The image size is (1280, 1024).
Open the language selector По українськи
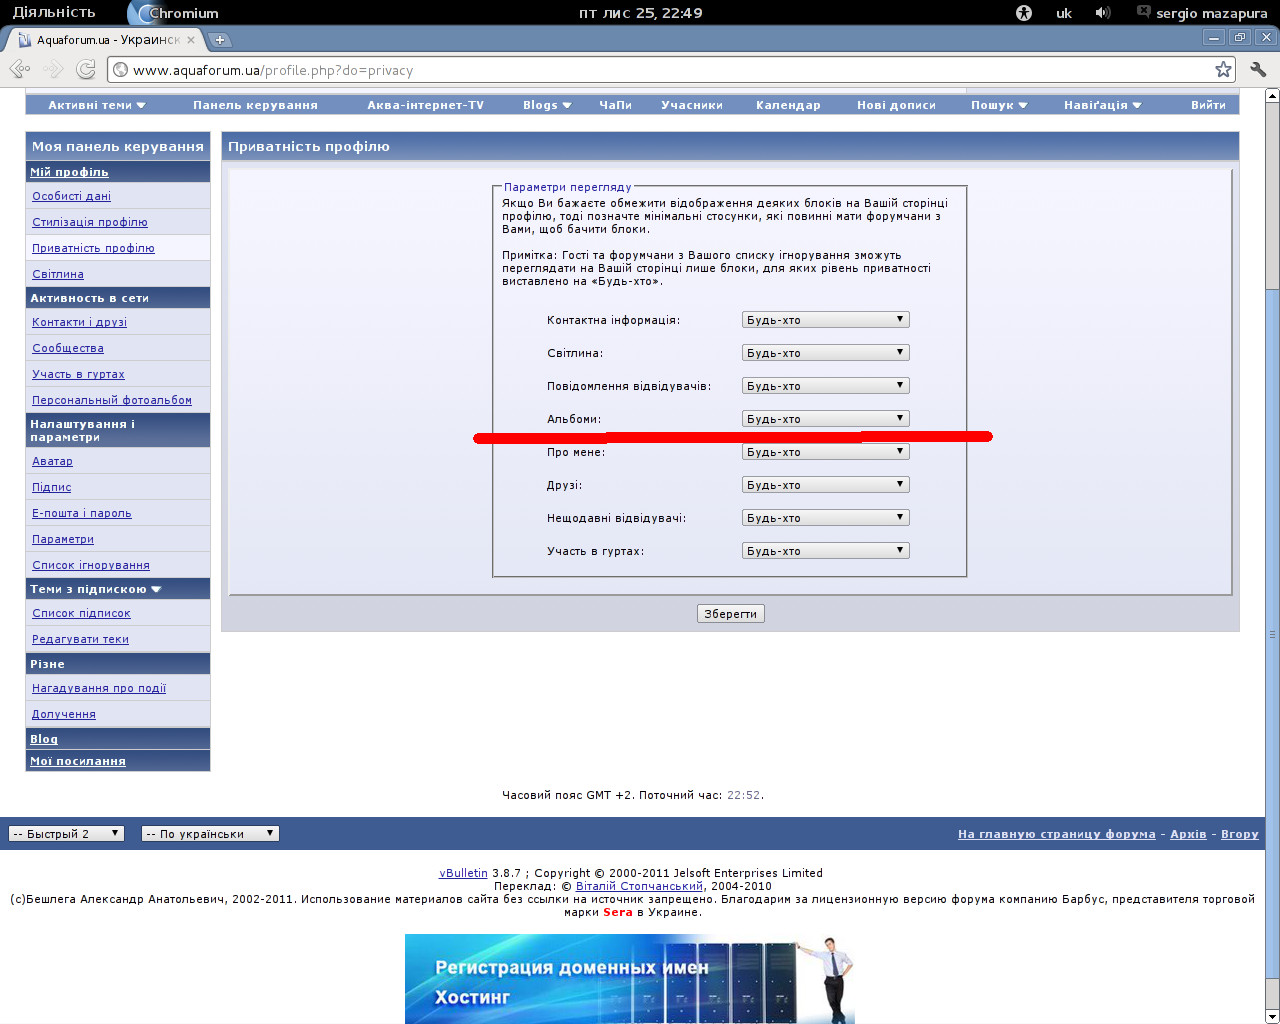[209, 834]
